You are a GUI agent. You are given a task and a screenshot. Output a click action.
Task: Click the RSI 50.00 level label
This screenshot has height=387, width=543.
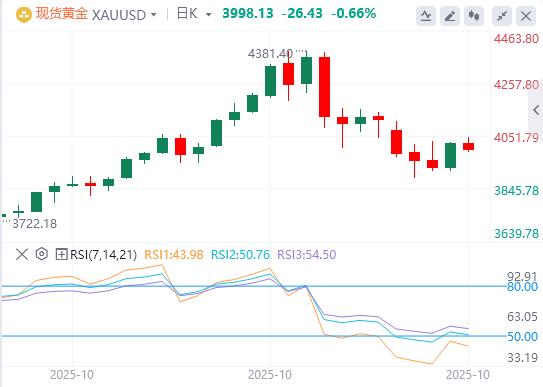(522, 336)
